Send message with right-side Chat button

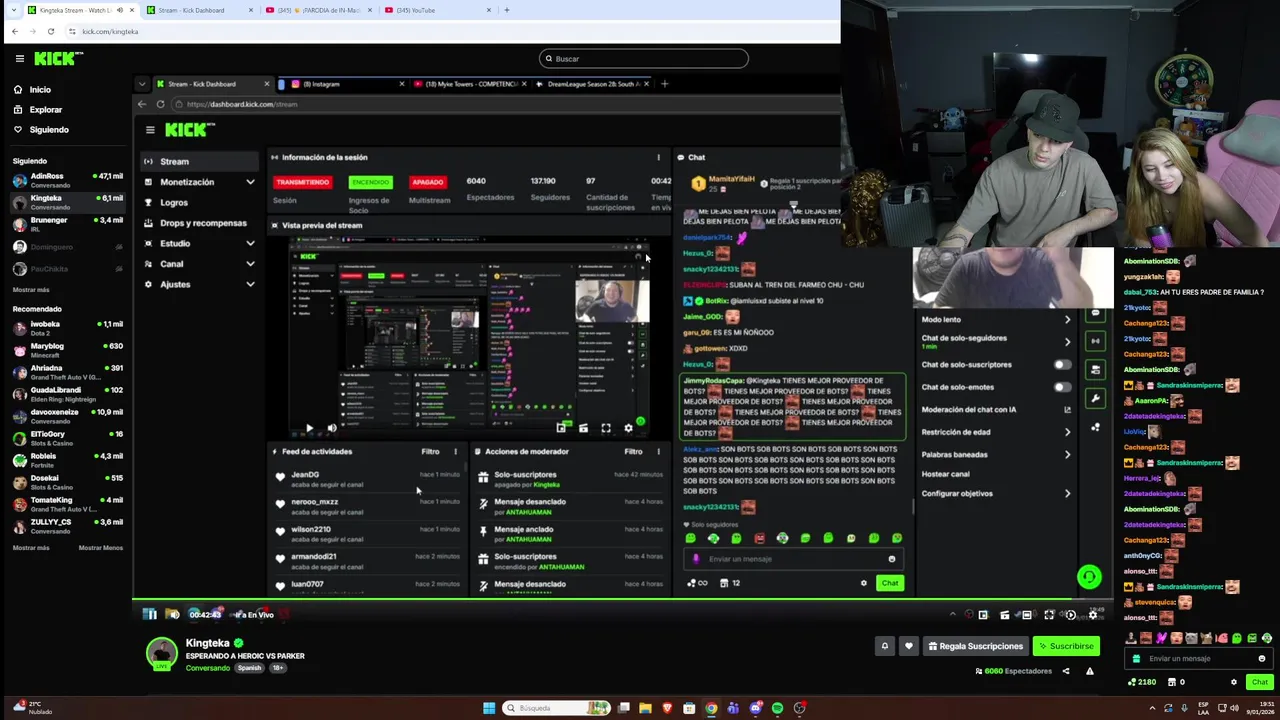coord(1259,682)
